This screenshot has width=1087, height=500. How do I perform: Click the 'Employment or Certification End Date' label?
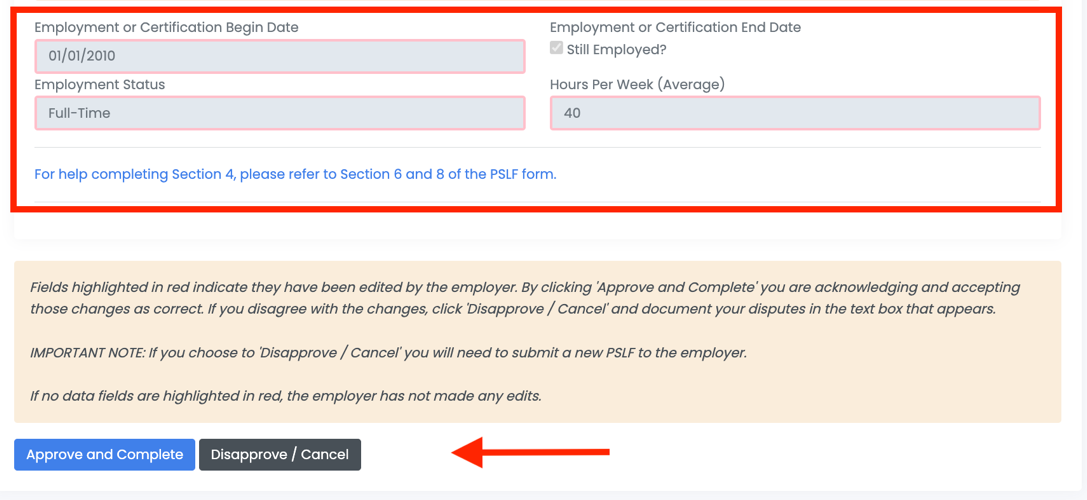[675, 28]
